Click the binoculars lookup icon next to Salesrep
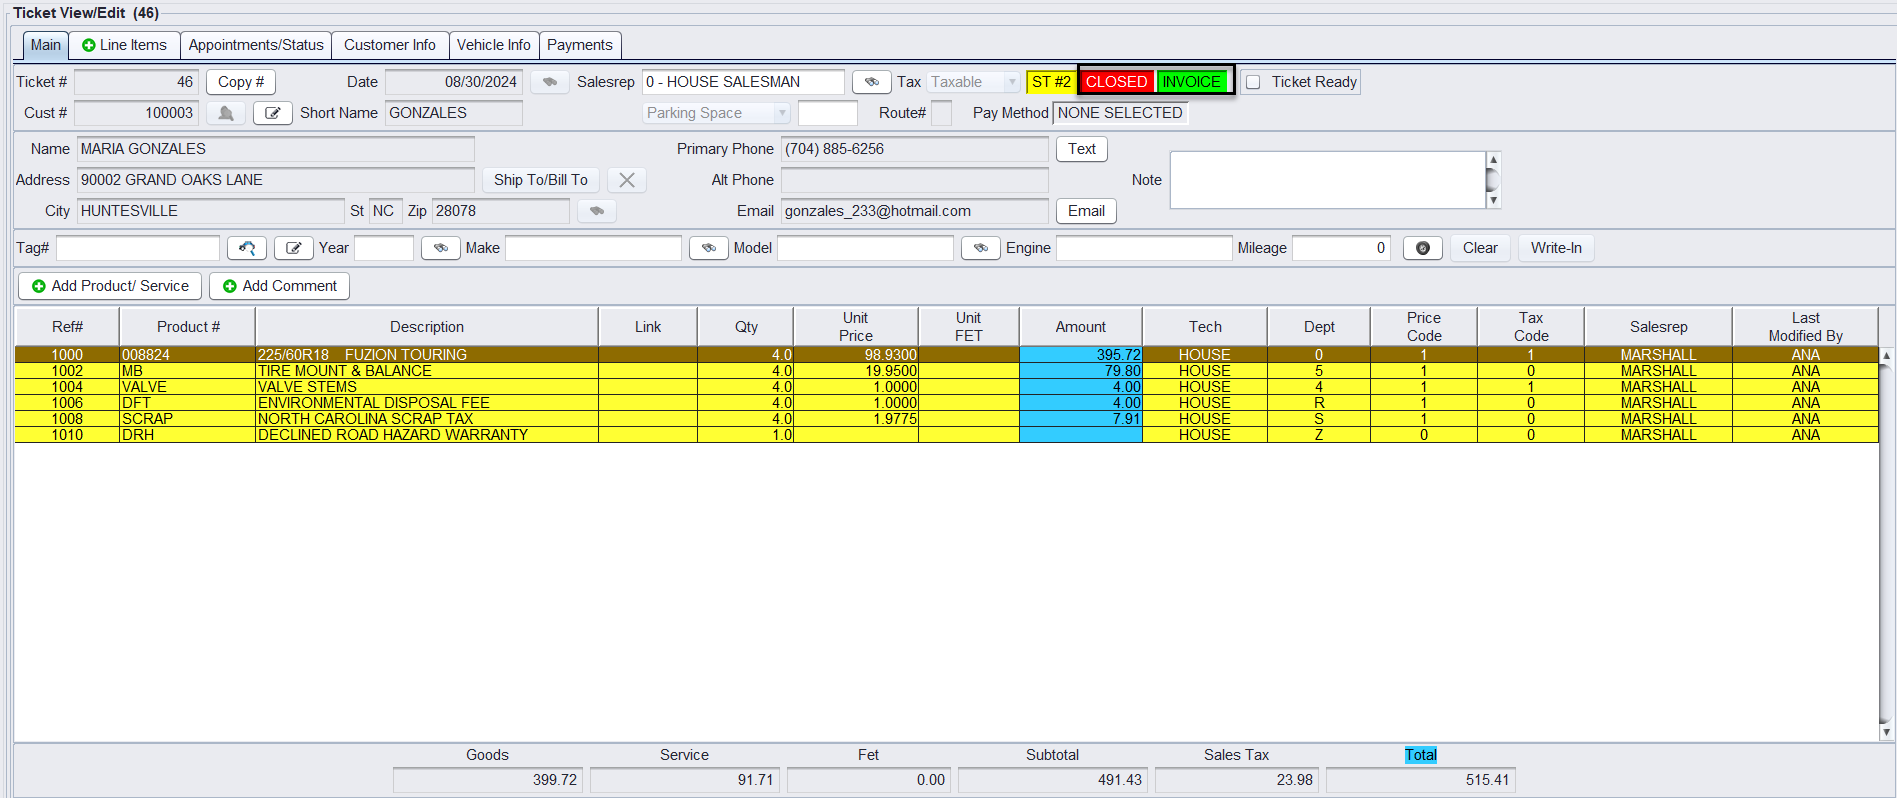Image resolution: width=1897 pixels, height=798 pixels. pyautogui.click(x=871, y=82)
